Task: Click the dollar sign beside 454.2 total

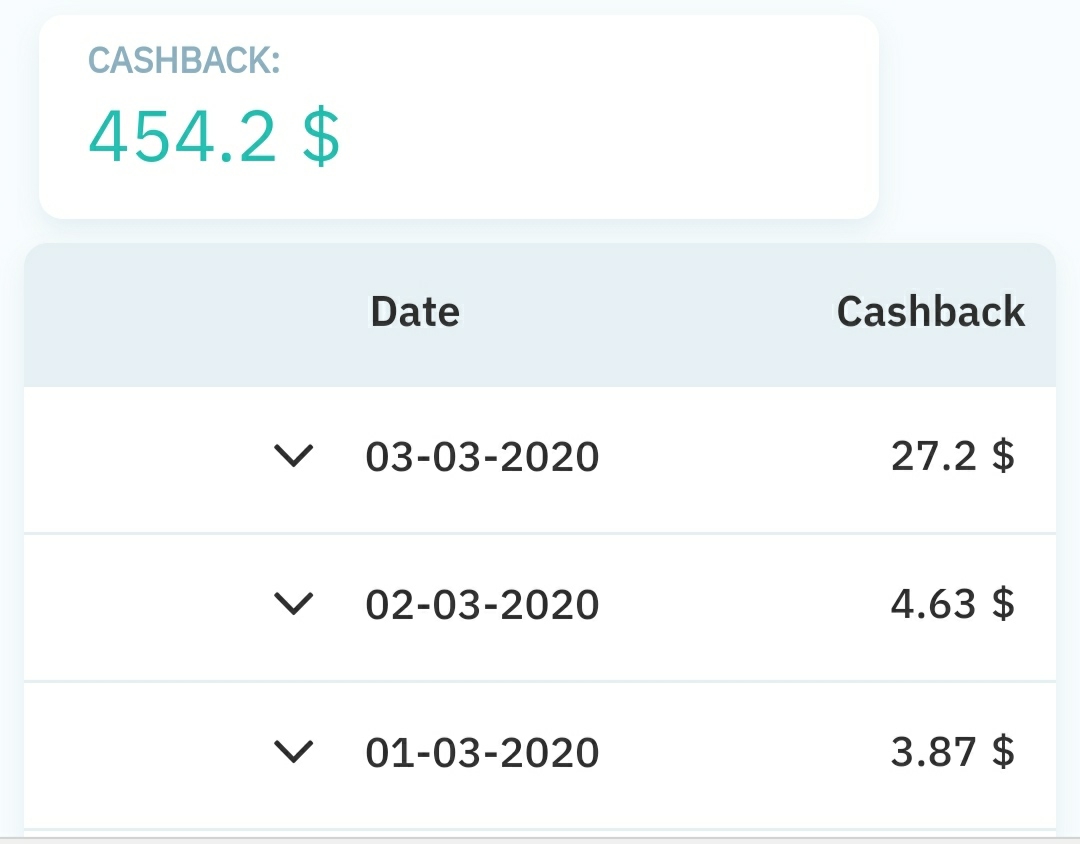Action: [x=321, y=136]
